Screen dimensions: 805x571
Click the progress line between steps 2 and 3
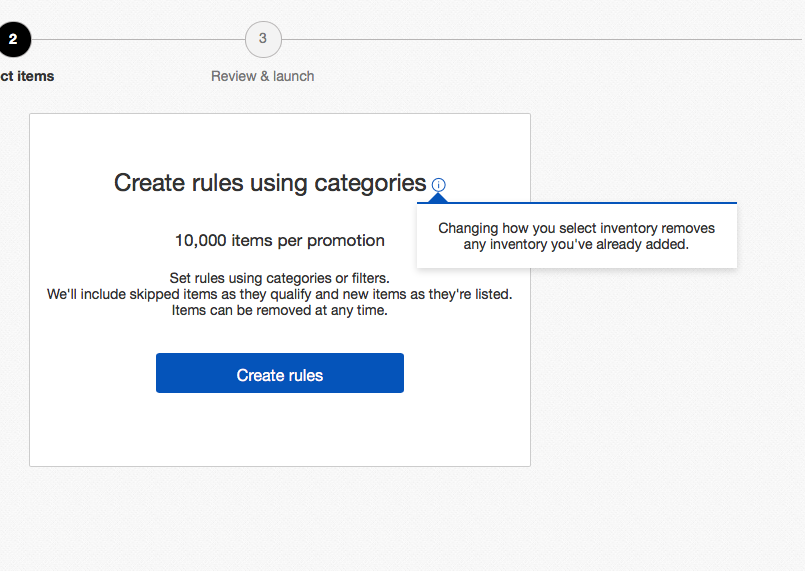click(x=138, y=40)
